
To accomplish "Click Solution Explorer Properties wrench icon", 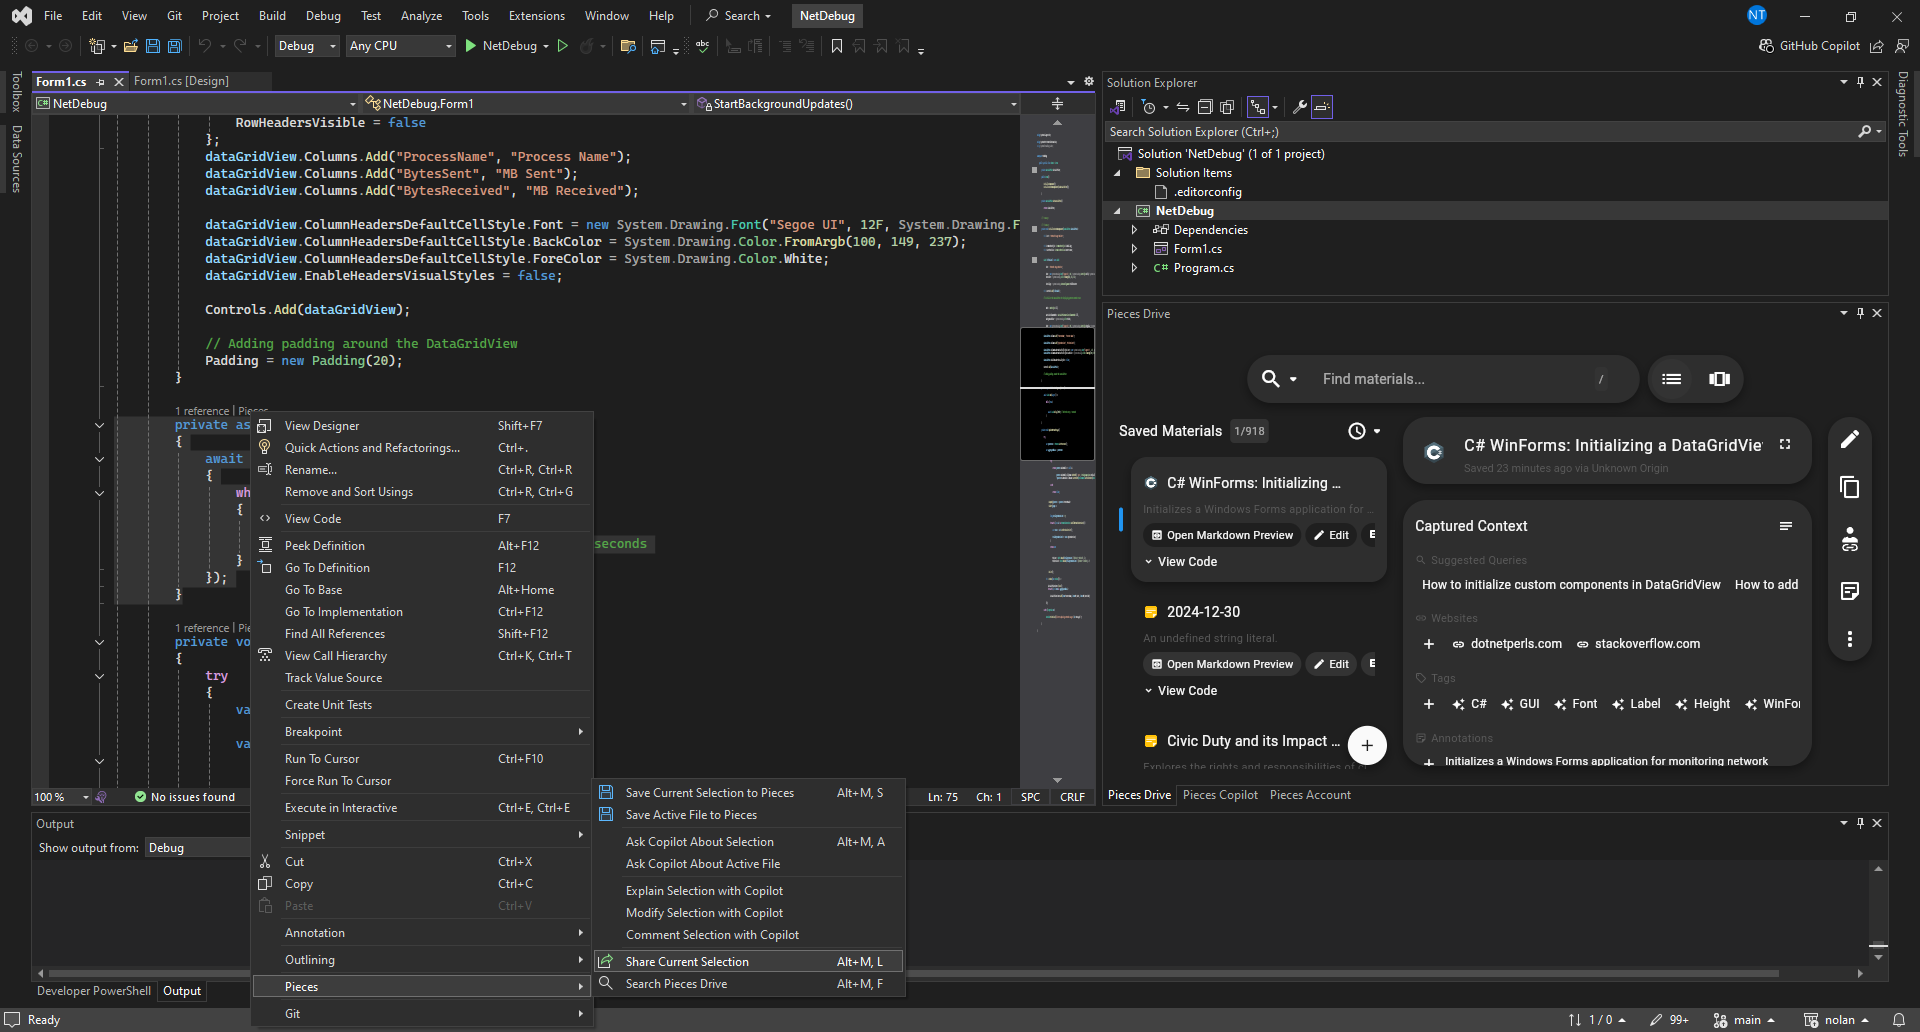I will click(x=1299, y=107).
